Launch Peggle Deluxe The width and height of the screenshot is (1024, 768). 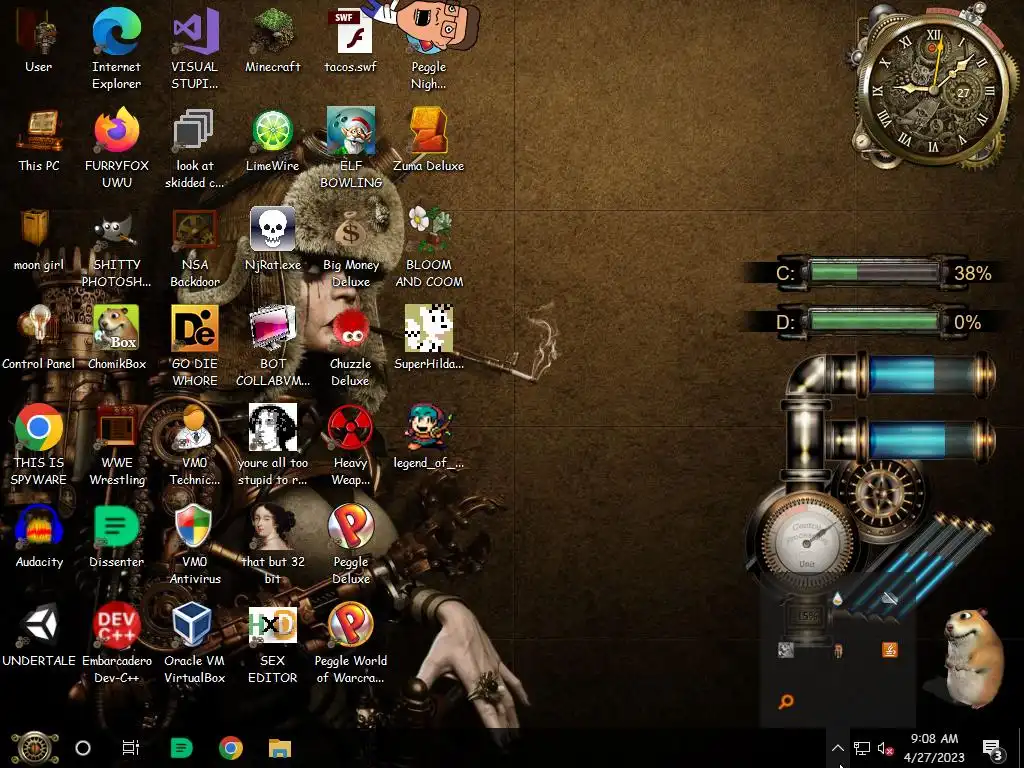[351, 544]
